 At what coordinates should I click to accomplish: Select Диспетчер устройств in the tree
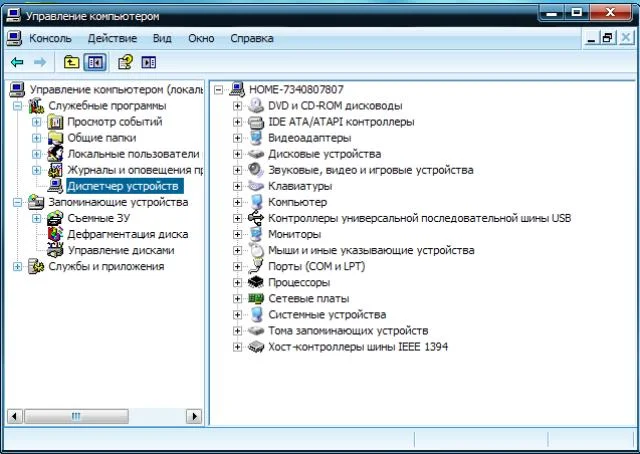click(x=123, y=186)
